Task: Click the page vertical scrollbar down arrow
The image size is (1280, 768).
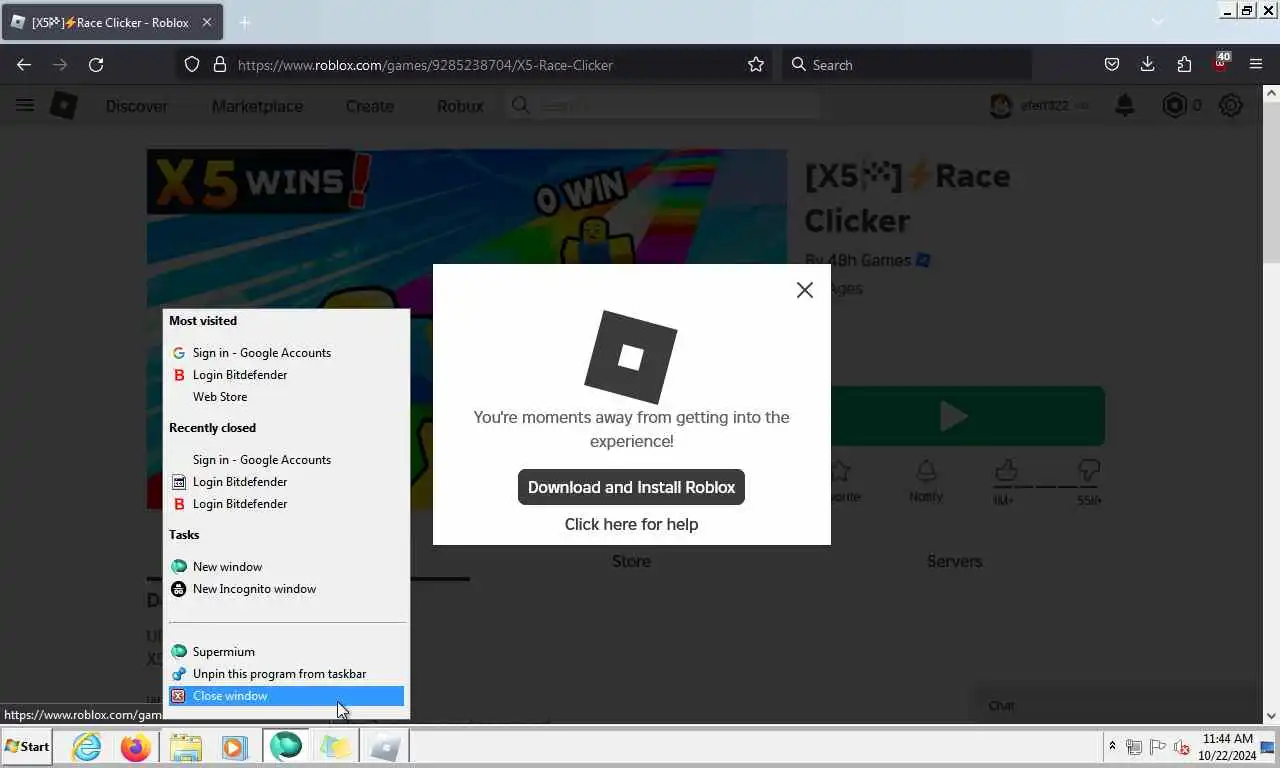Action: [1271, 716]
